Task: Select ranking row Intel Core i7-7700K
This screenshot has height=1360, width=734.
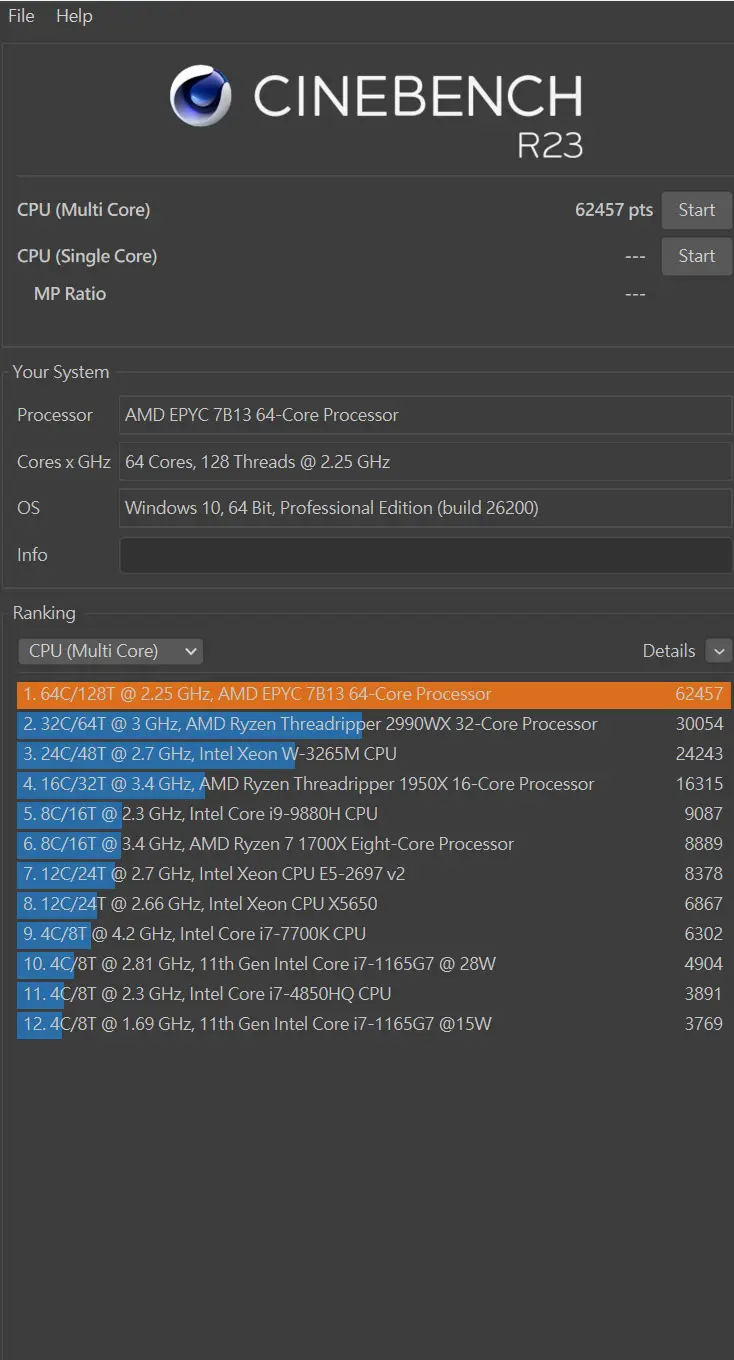Action: (374, 934)
